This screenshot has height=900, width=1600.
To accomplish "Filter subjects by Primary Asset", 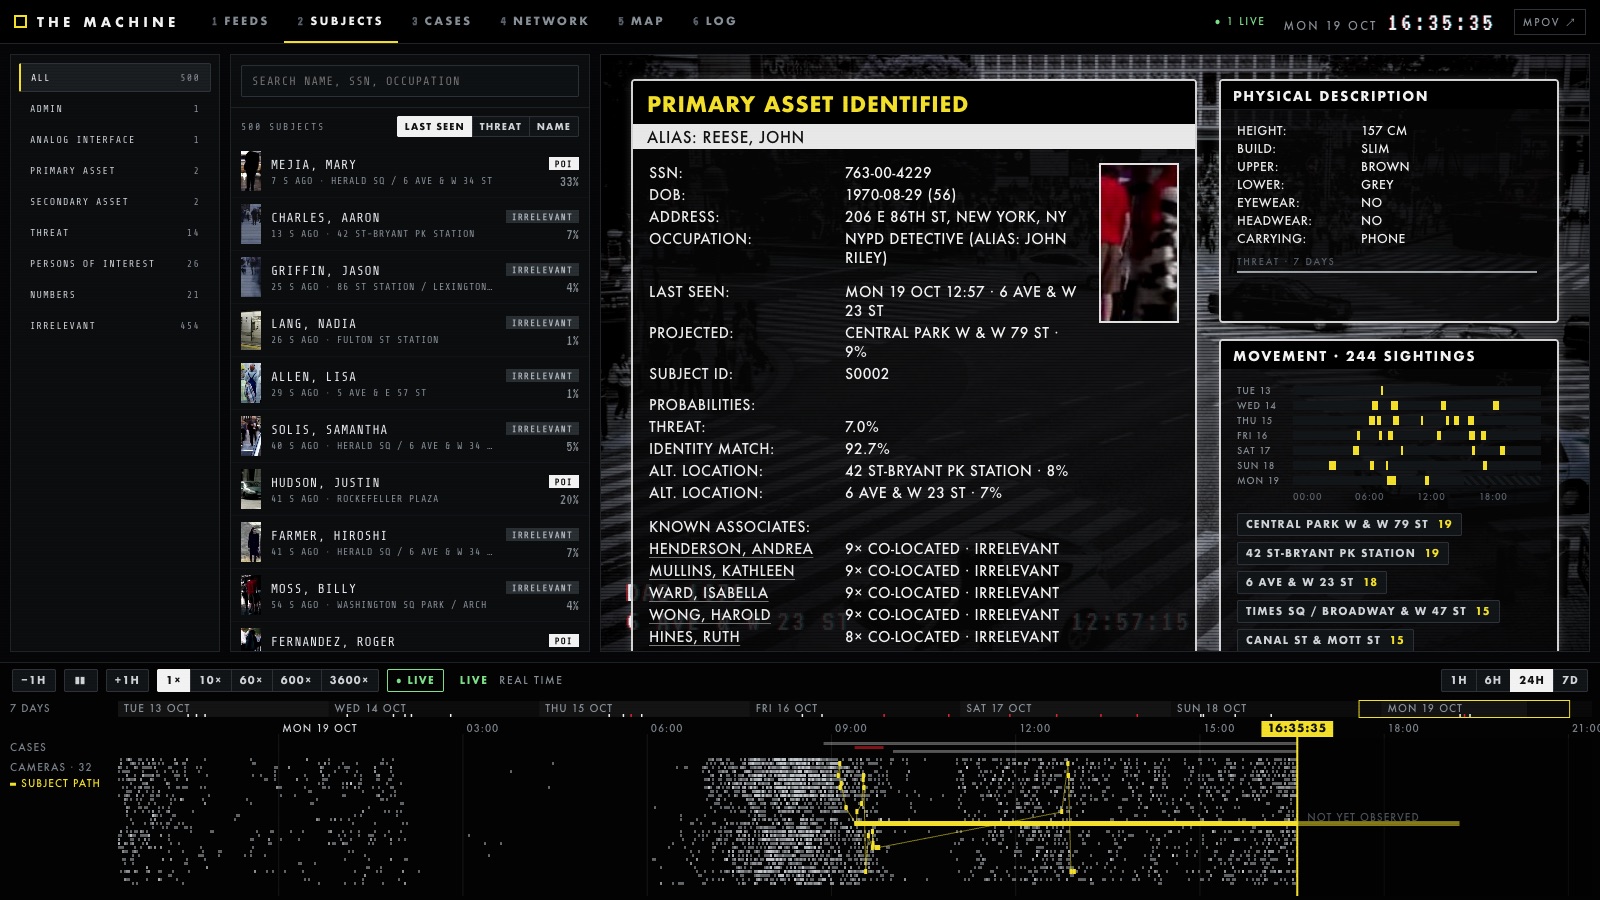I will [x=114, y=171].
